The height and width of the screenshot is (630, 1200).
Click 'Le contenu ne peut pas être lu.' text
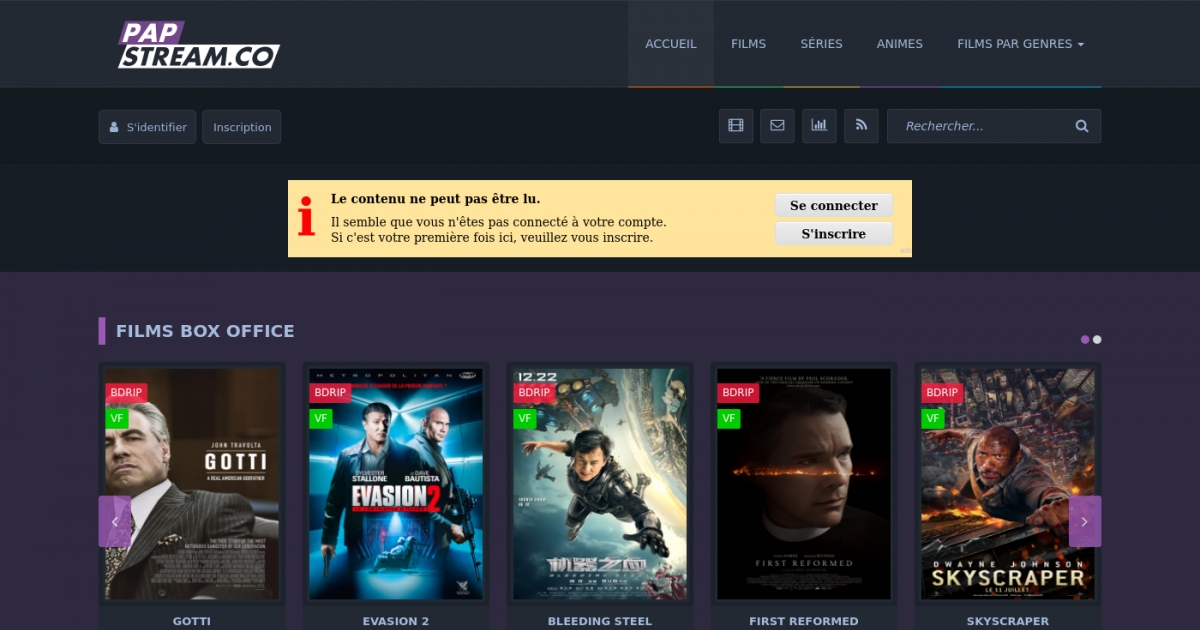pos(435,199)
